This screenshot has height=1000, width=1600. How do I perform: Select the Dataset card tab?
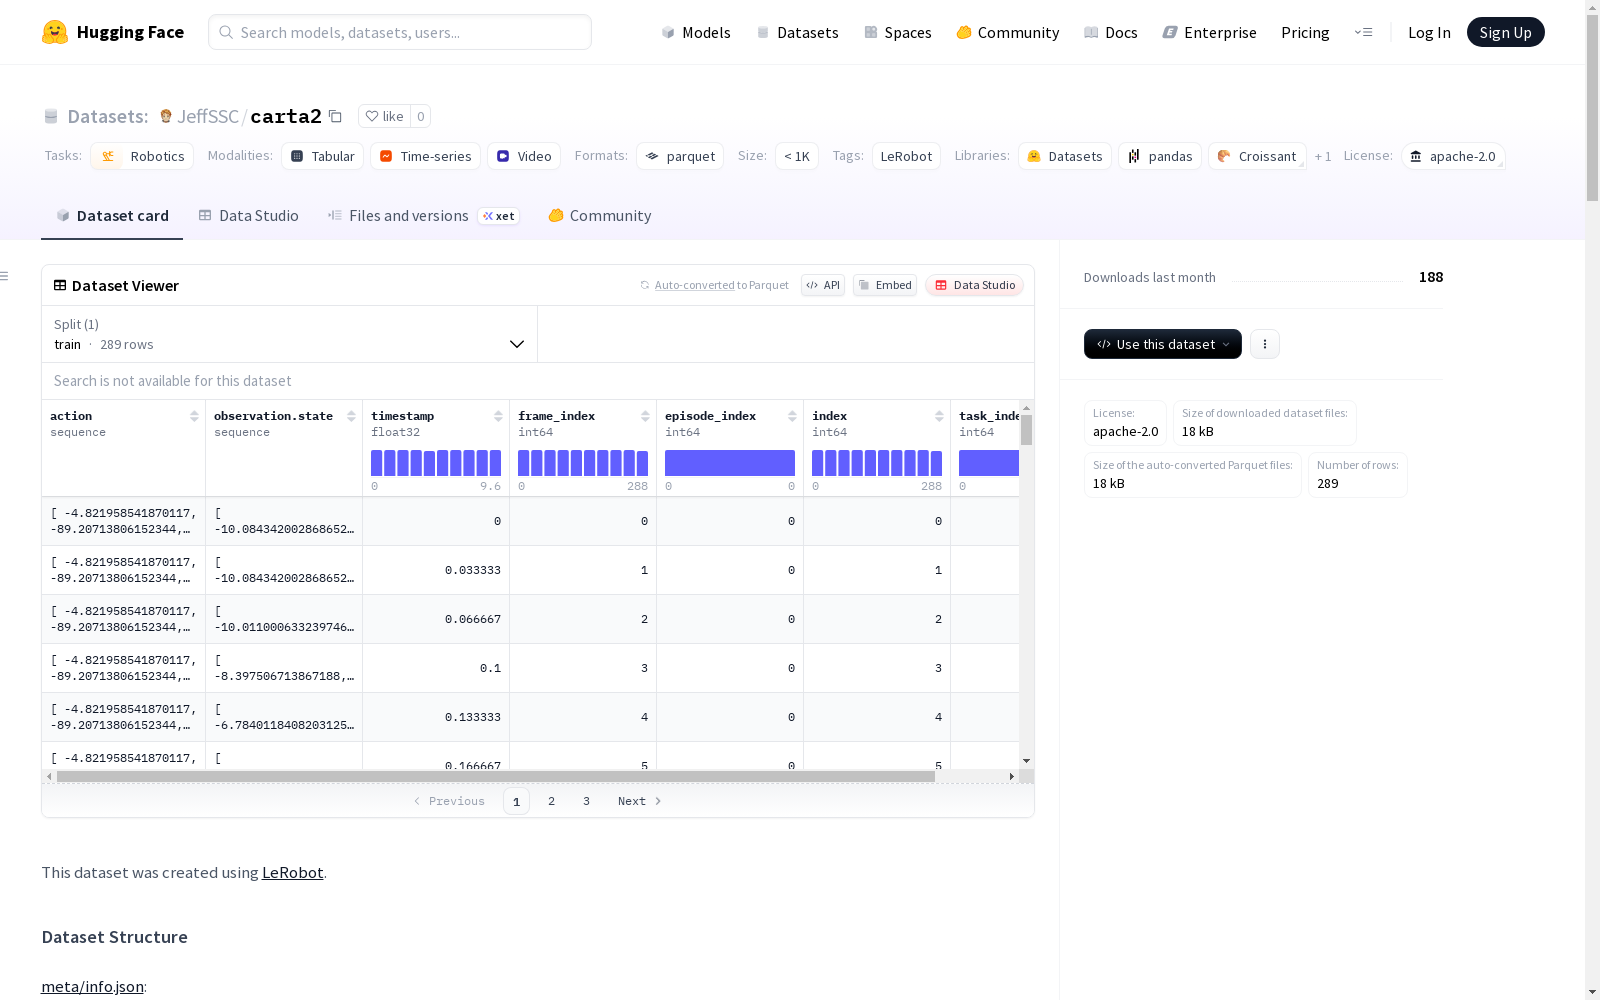coord(112,216)
